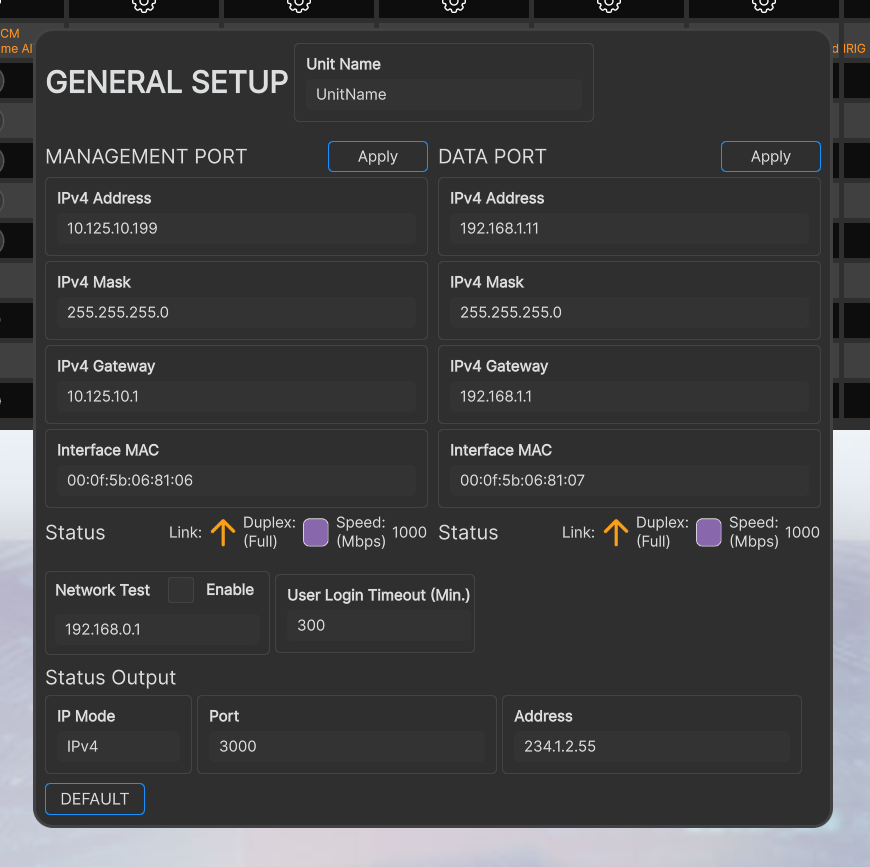Click the Data Port link status arrow icon
The width and height of the screenshot is (870, 867).
click(616, 532)
